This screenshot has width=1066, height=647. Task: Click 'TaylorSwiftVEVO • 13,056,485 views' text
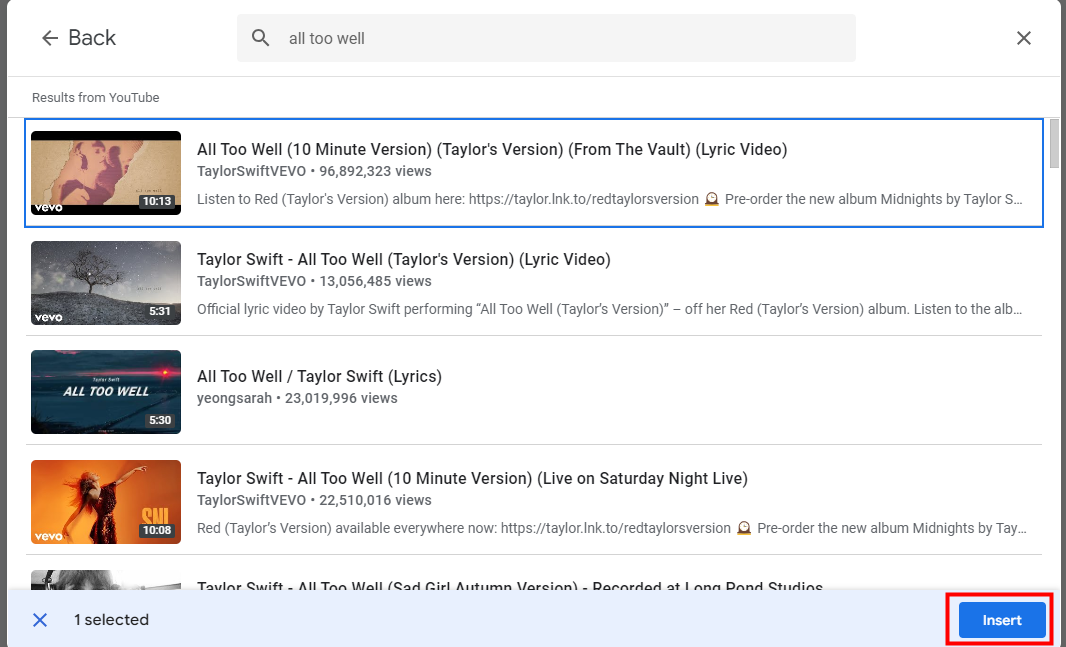click(x=314, y=281)
